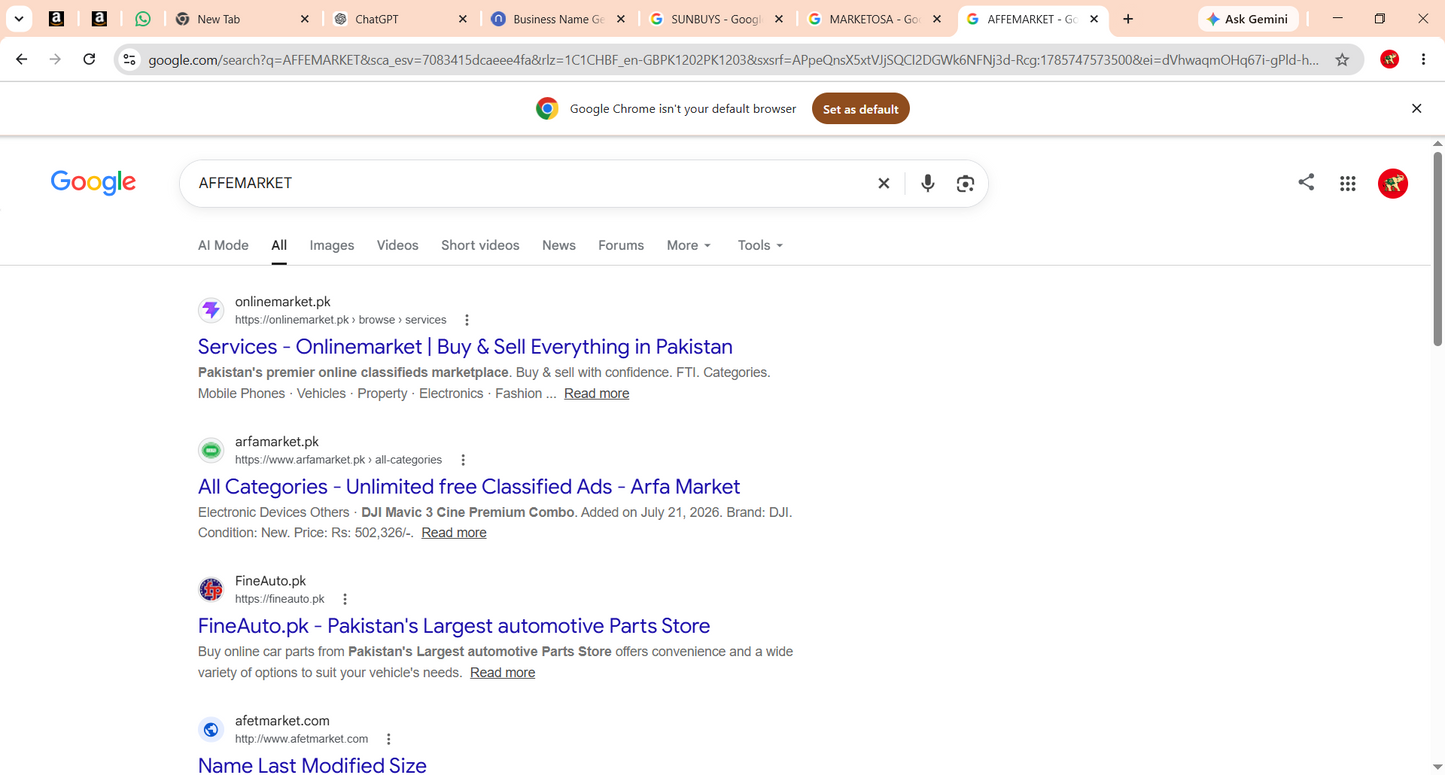Close the ChatGPT tab
Image resolution: width=1445 pixels, height=775 pixels.
pos(463,19)
